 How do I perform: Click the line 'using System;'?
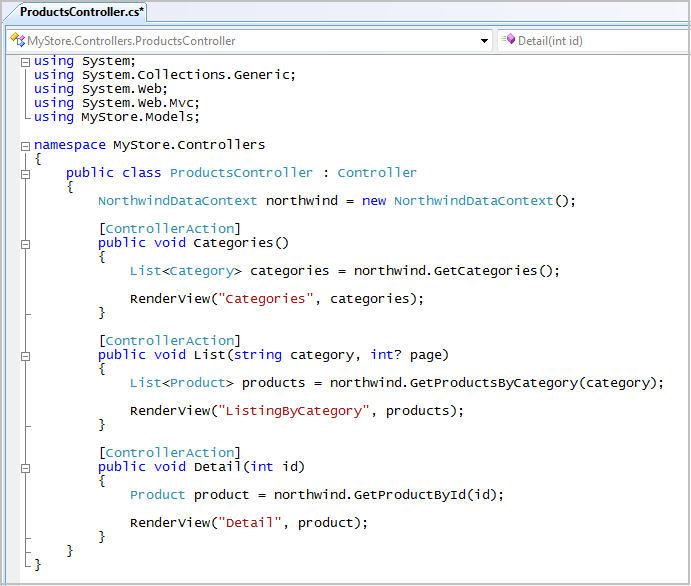[85, 61]
